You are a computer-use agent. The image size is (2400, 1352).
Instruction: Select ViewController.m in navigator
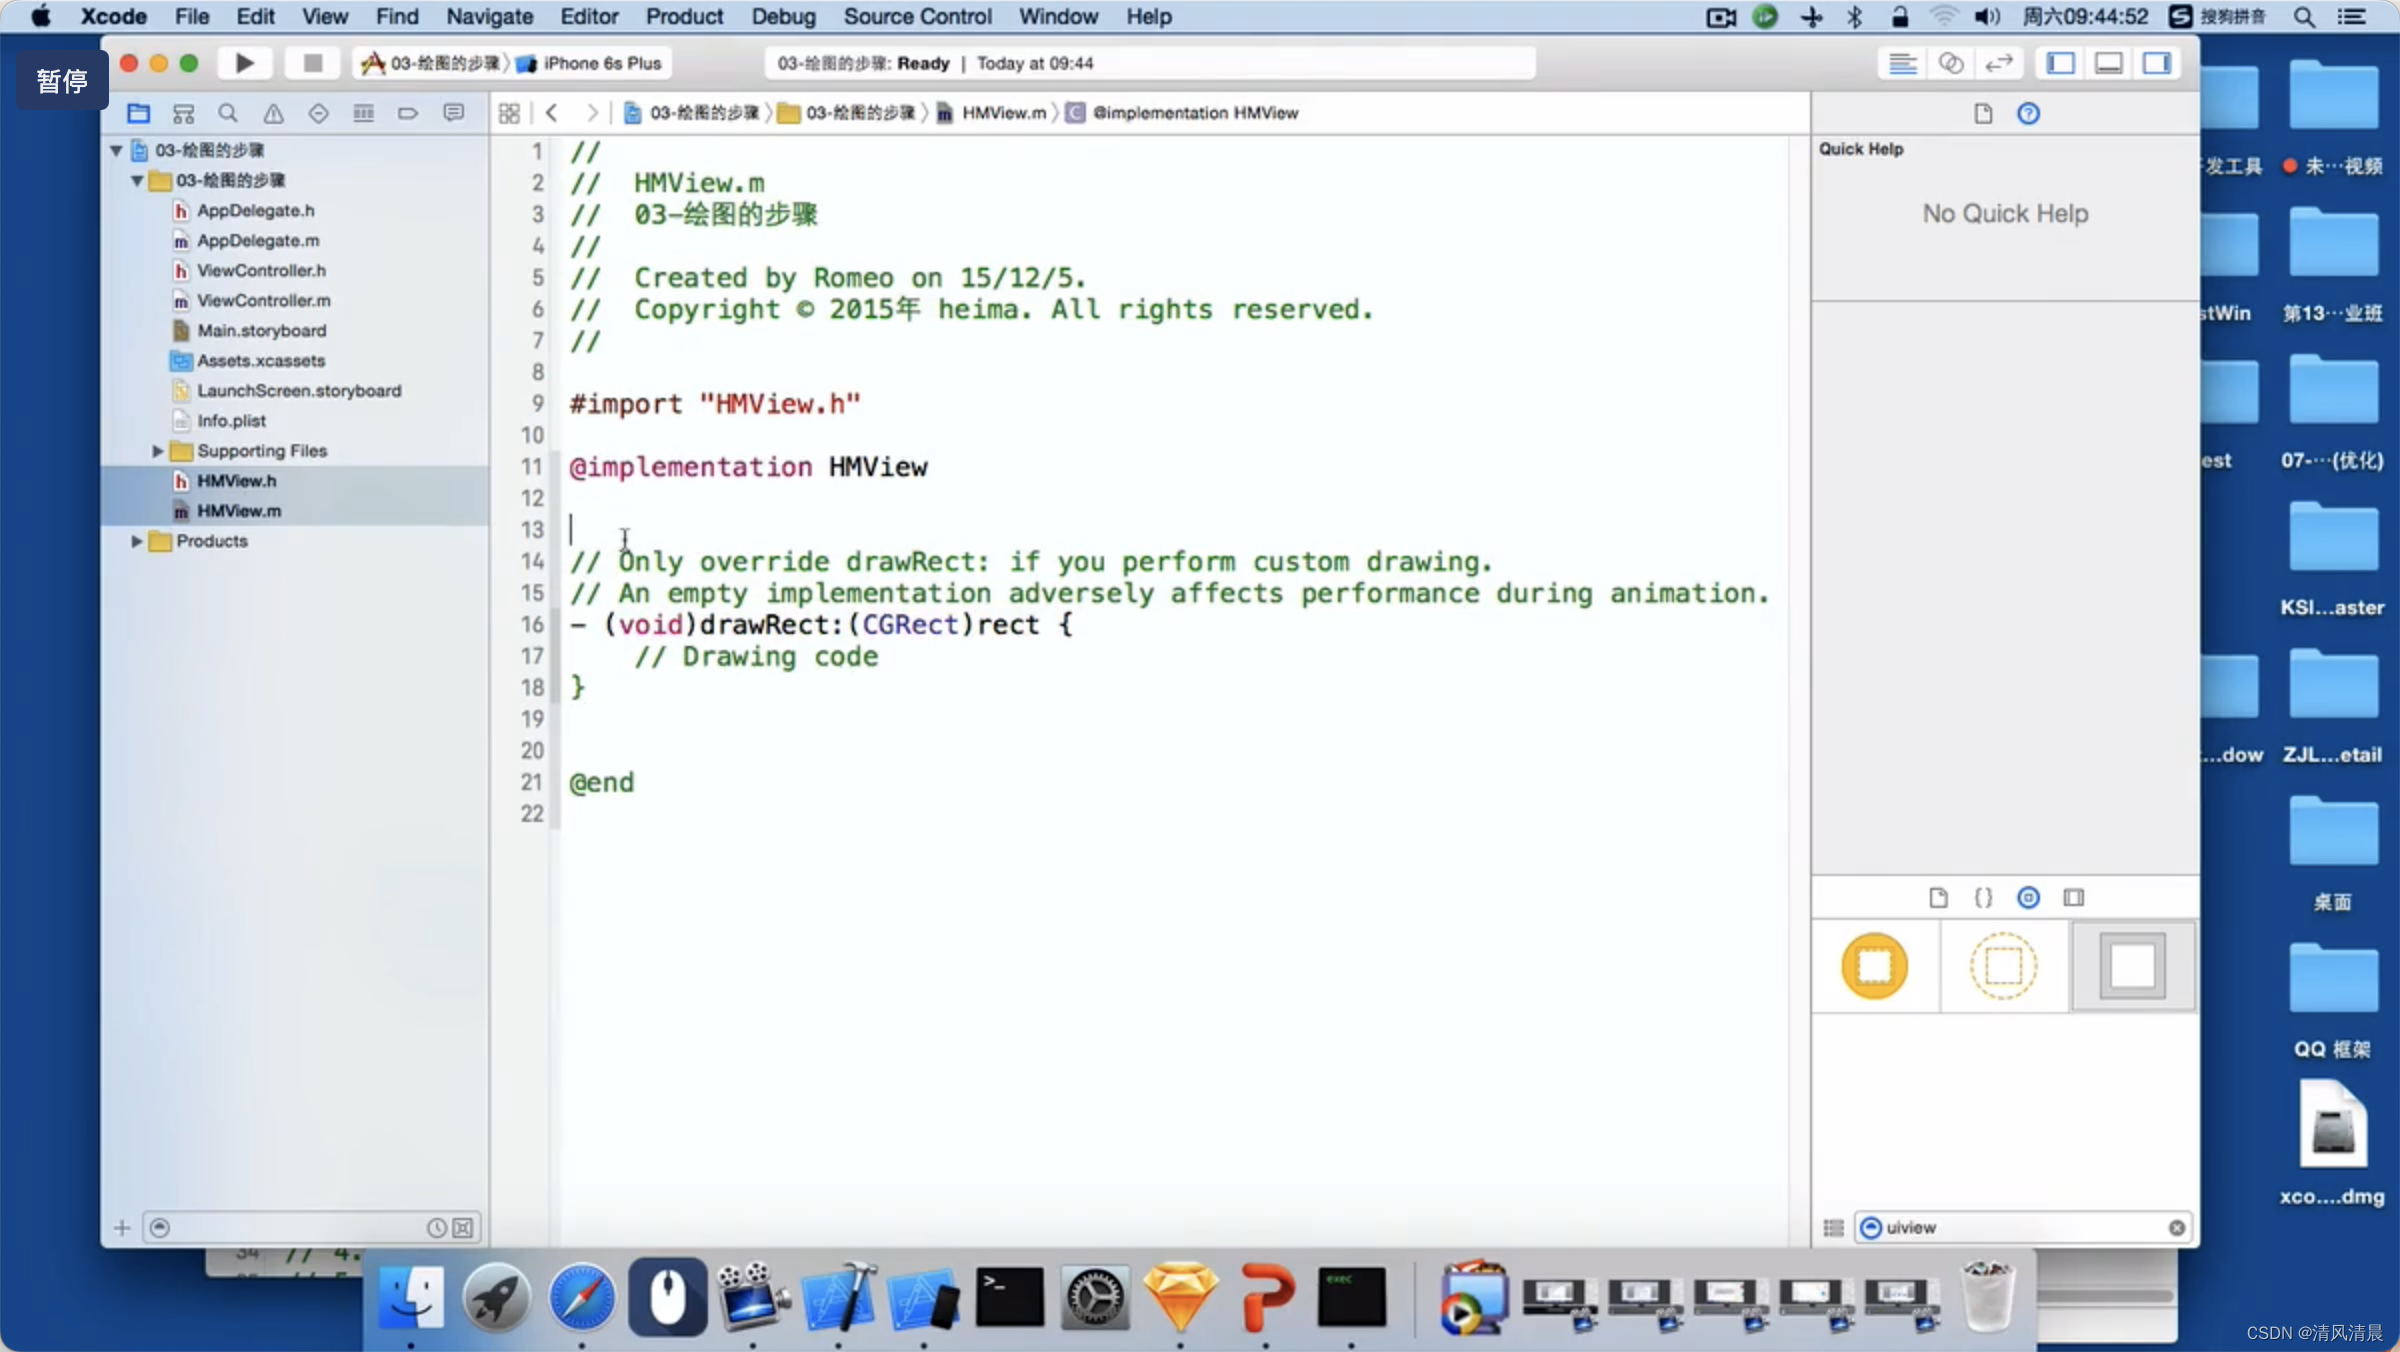[x=264, y=300]
